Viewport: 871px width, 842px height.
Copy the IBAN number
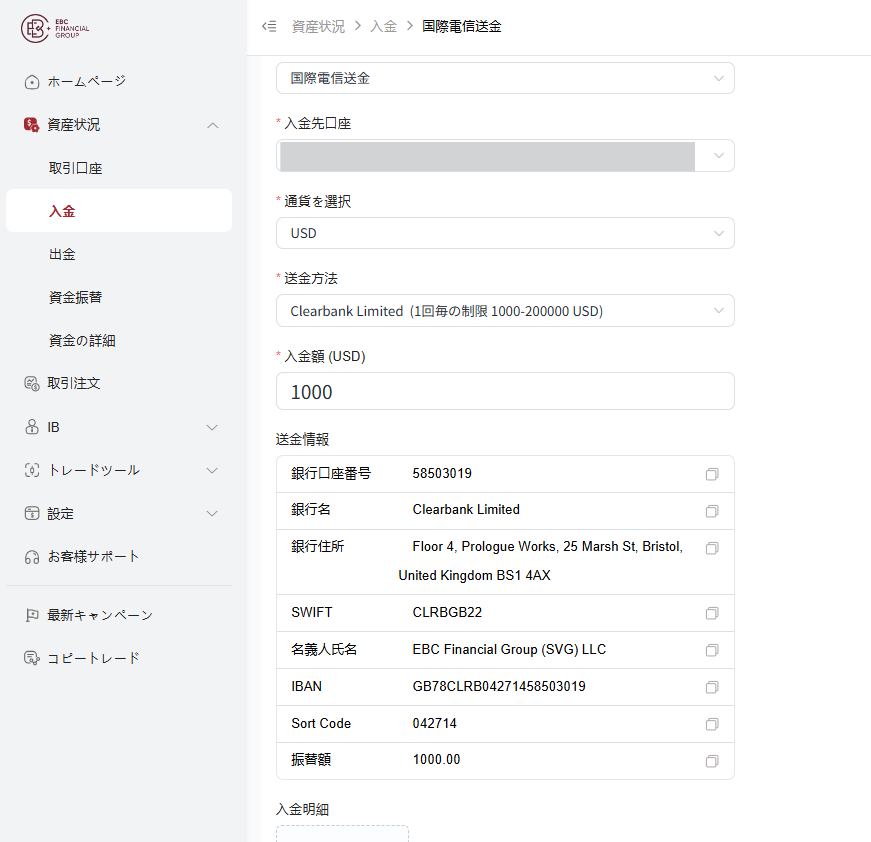point(712,688)
